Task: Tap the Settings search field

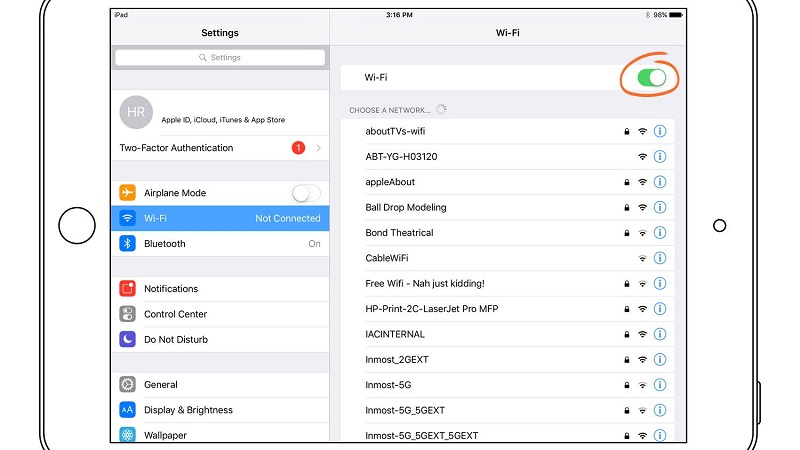Action: [x=220, y=58]
